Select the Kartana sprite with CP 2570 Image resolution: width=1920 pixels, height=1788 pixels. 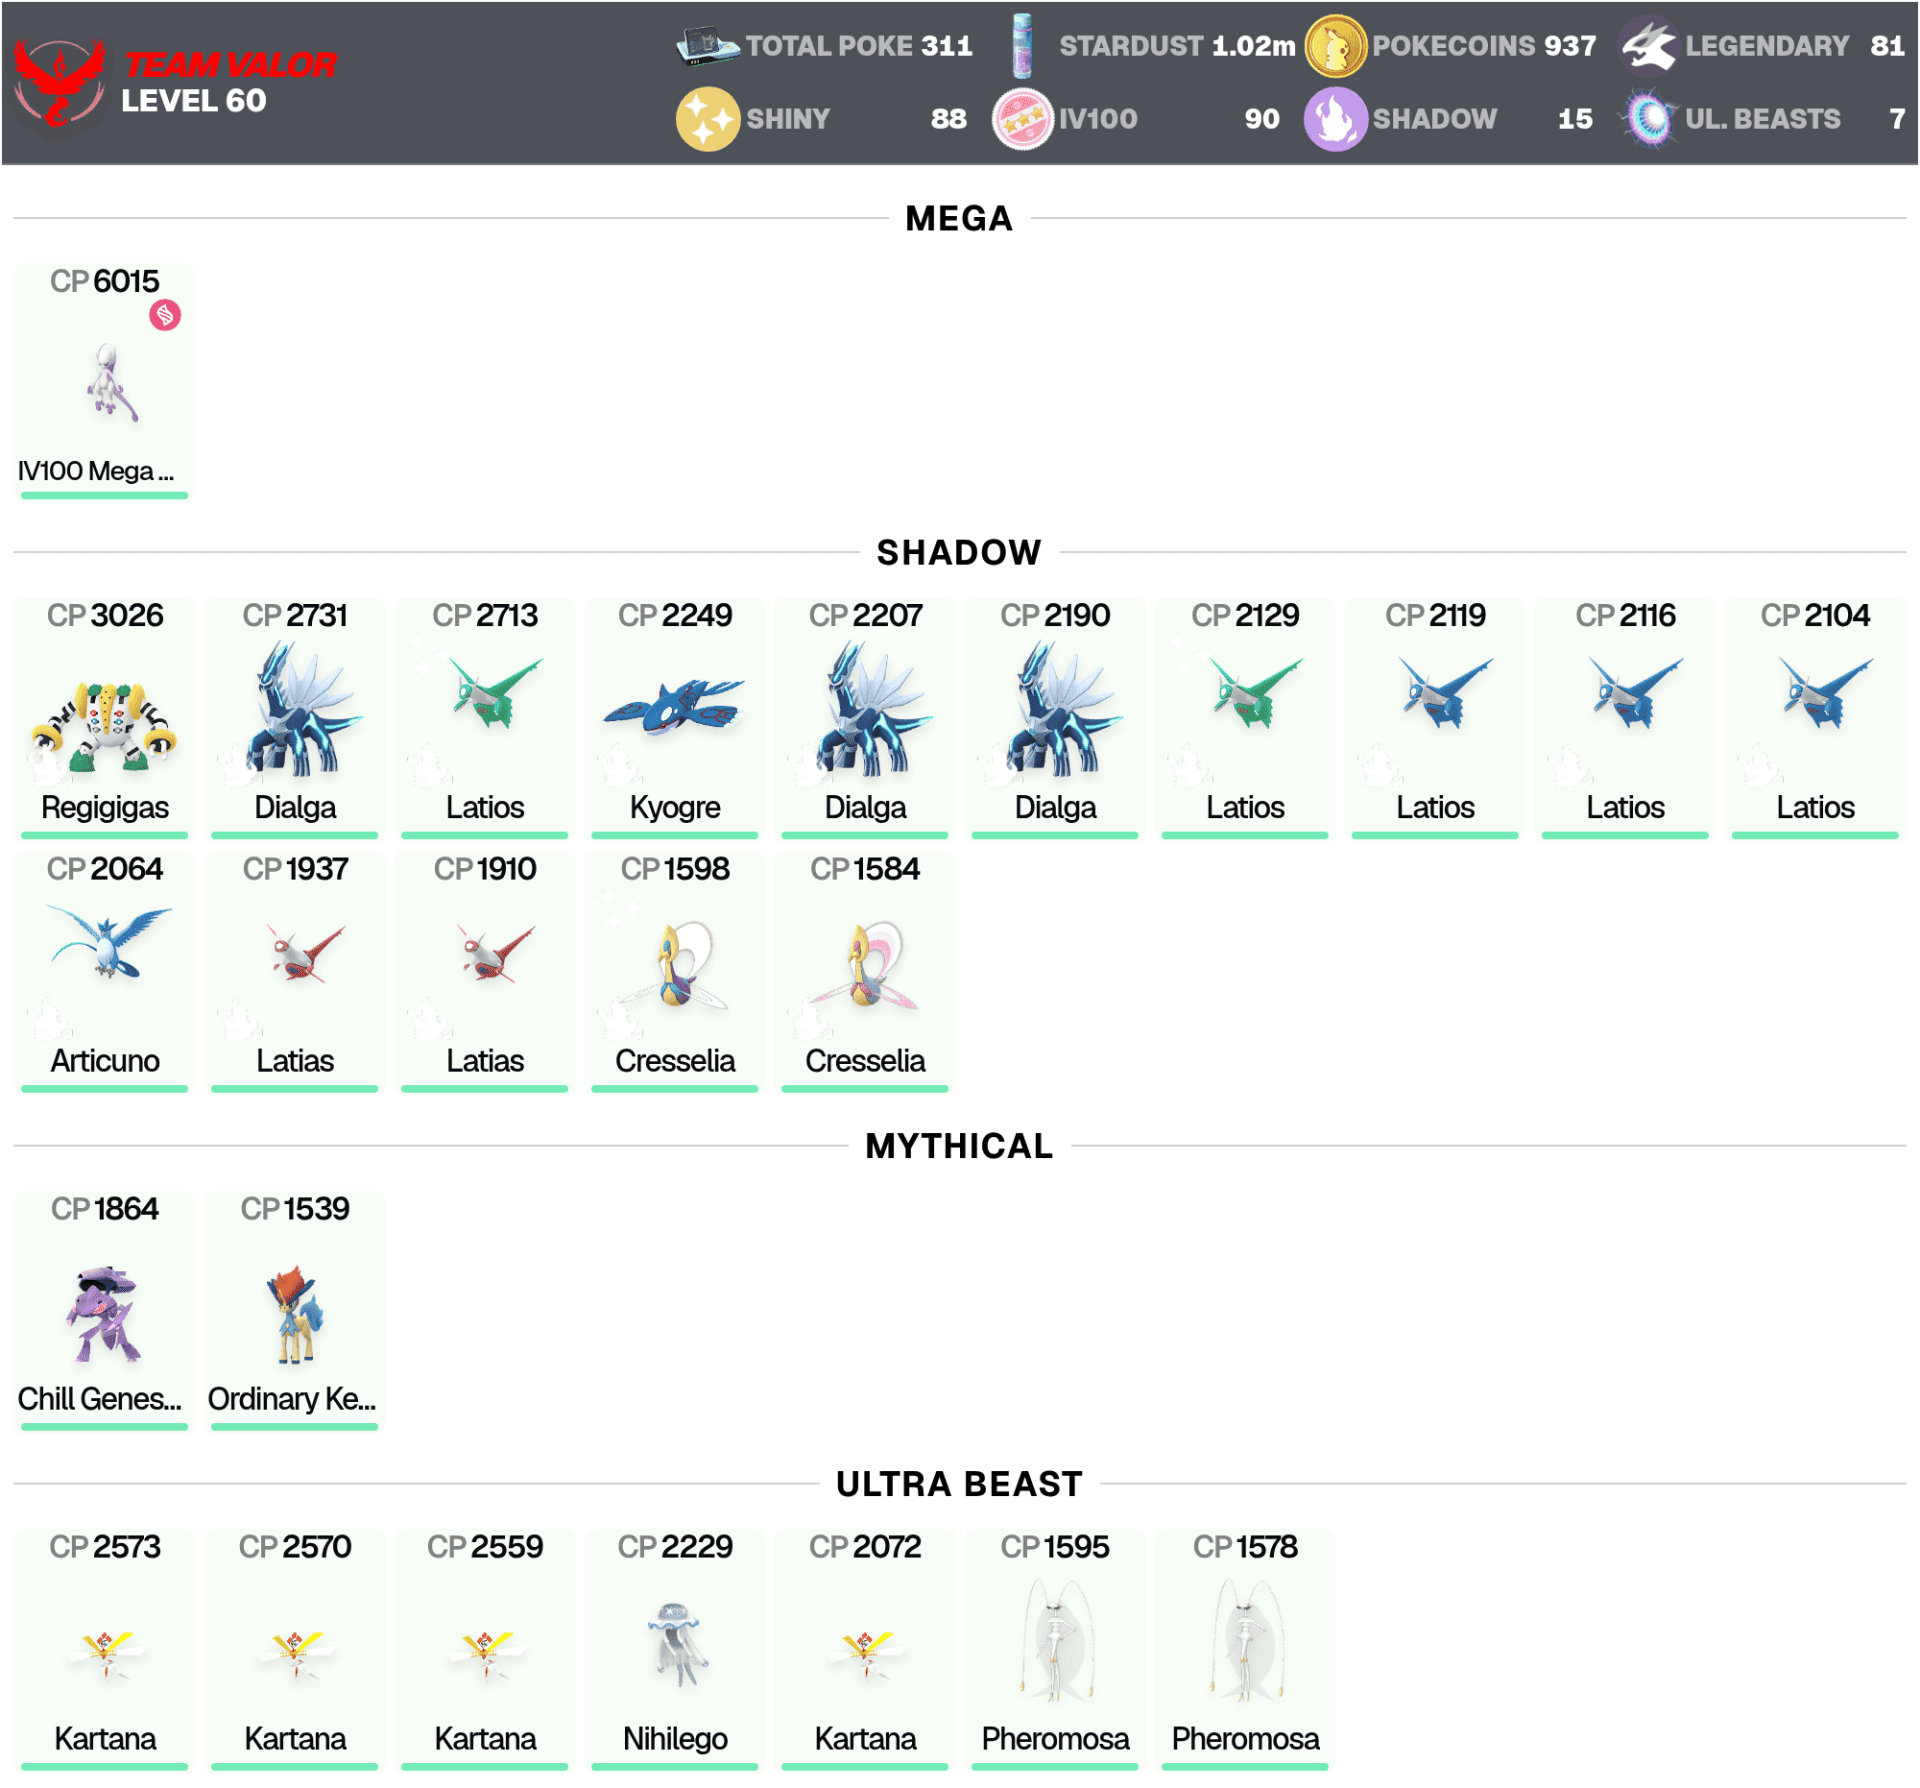point(295,1655)
